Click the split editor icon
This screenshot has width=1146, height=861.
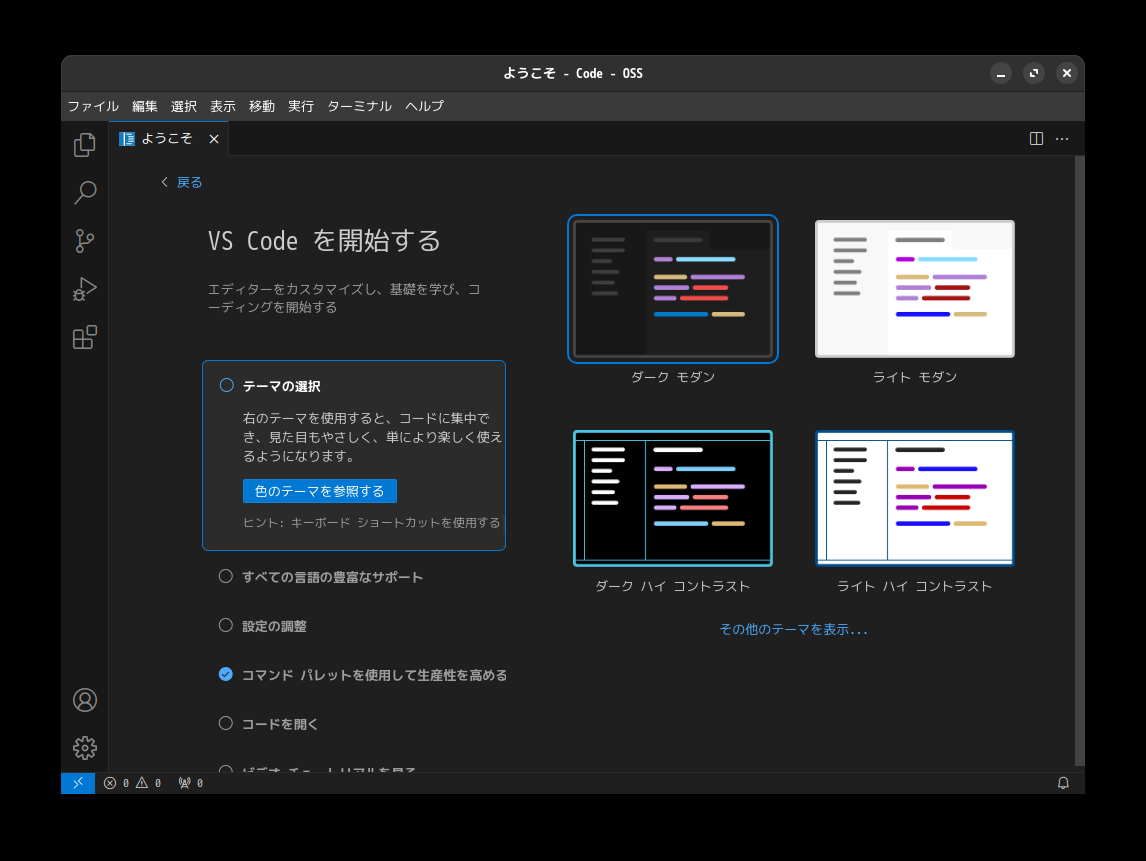tap(1036, 139)
